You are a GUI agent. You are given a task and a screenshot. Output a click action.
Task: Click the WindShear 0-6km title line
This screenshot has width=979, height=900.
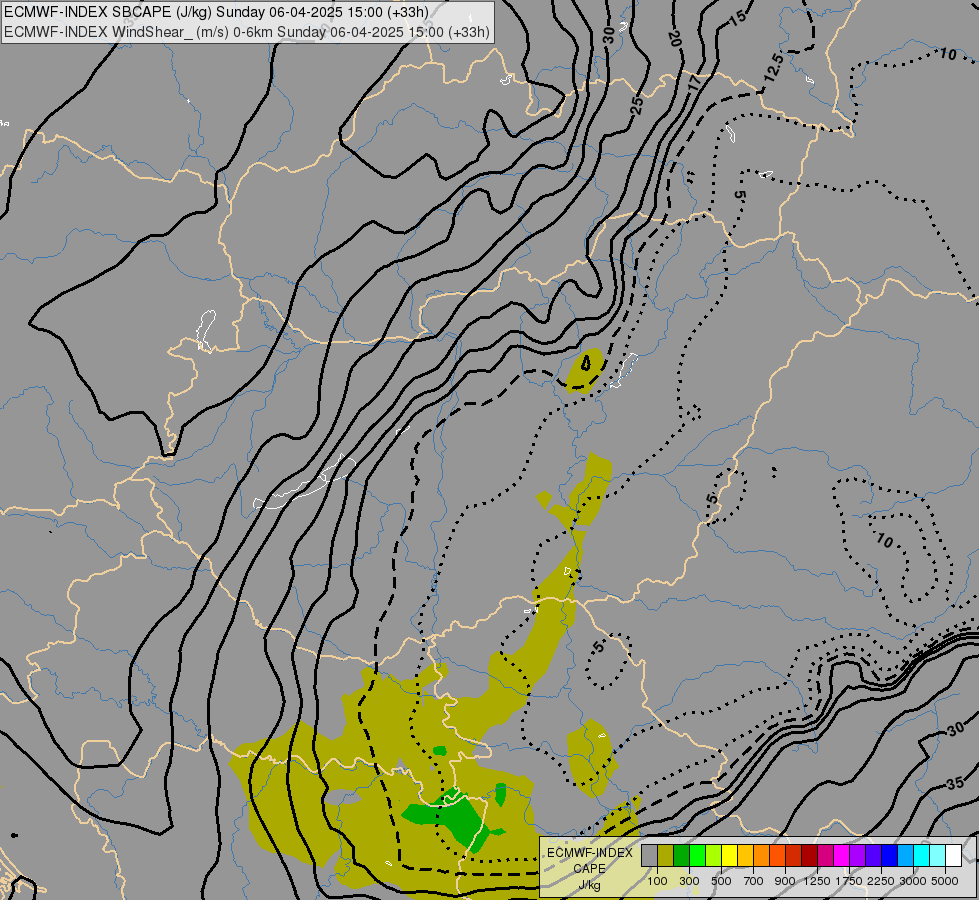(x=247, y=32)
